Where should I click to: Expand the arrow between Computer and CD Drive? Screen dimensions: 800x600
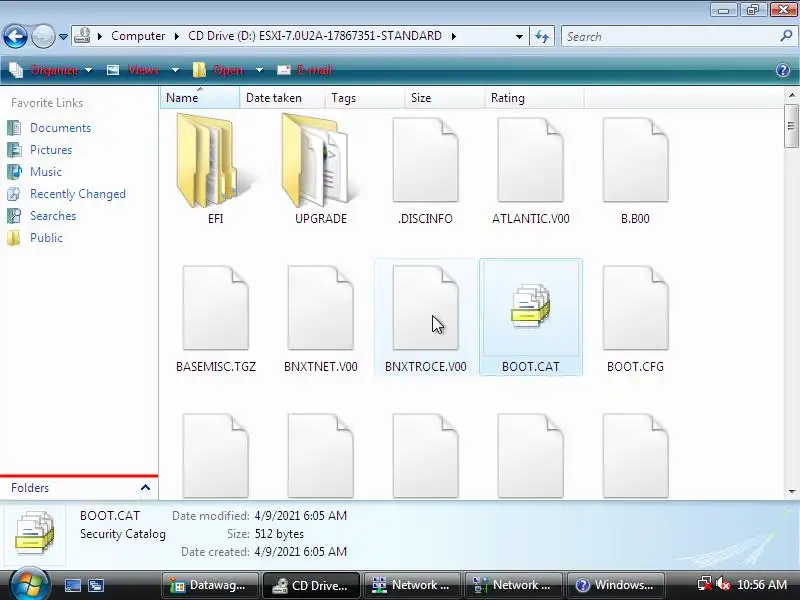(x=177, y=36)
